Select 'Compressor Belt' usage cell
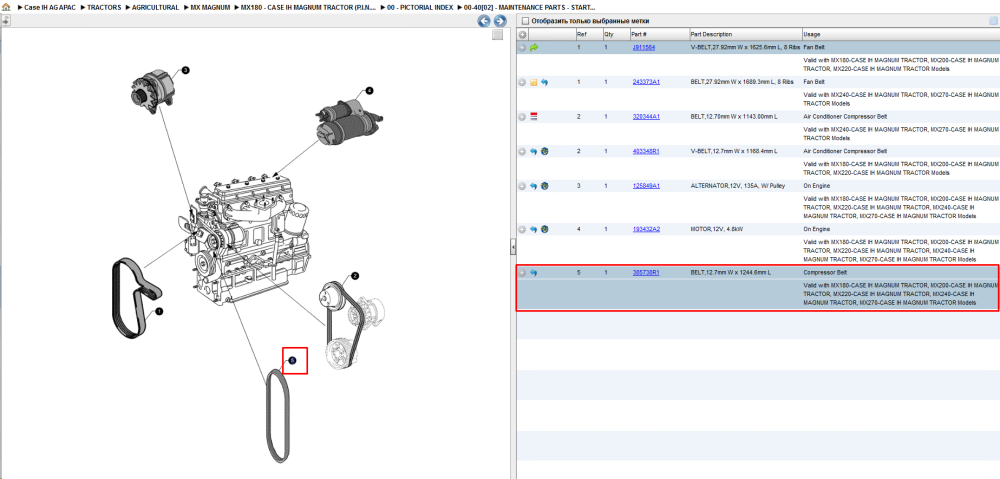The image size is (1000, 479). pyautogui.click(x=825, y=272)
